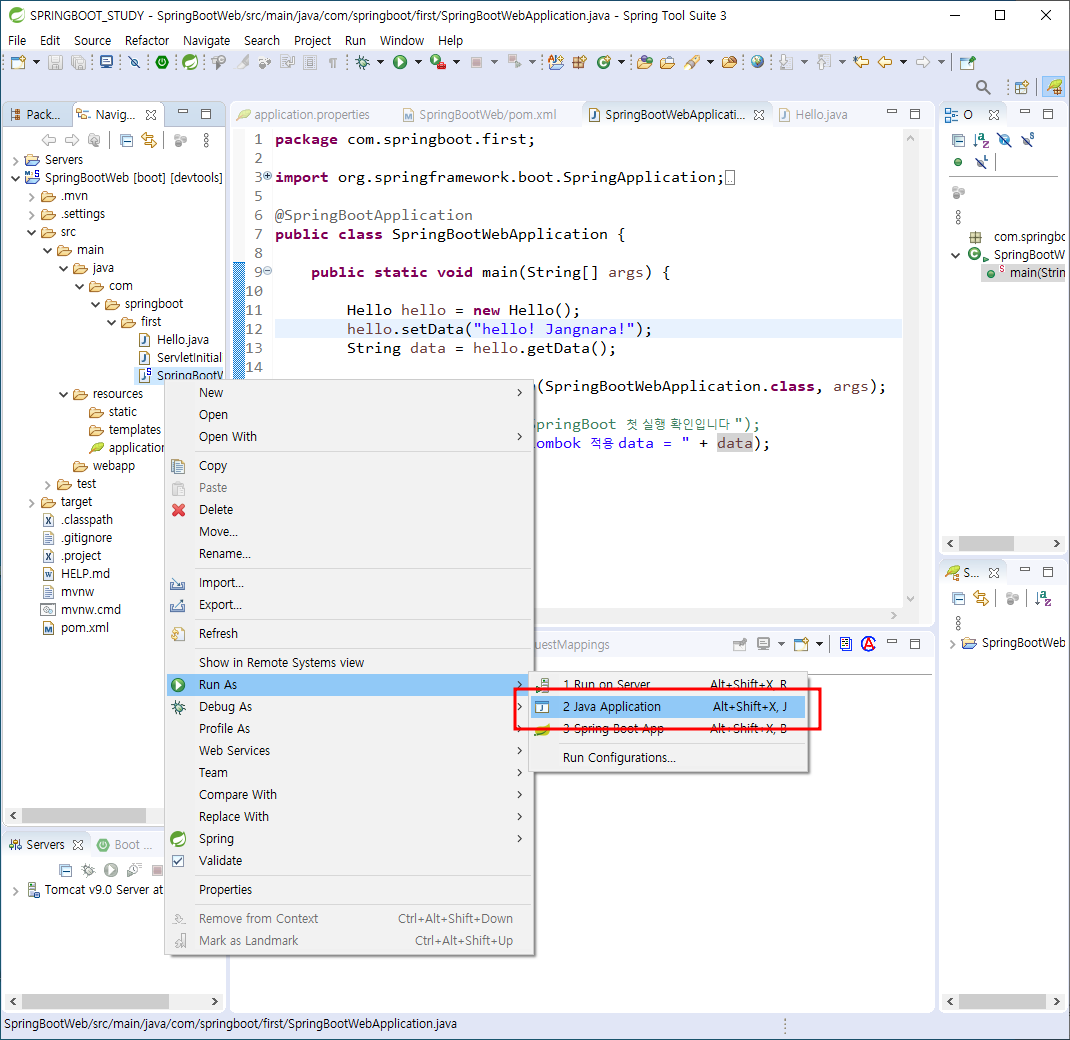Click the Open Console monitor icon in toolbar
1070x1040 pixels.
tap(106, 63)
